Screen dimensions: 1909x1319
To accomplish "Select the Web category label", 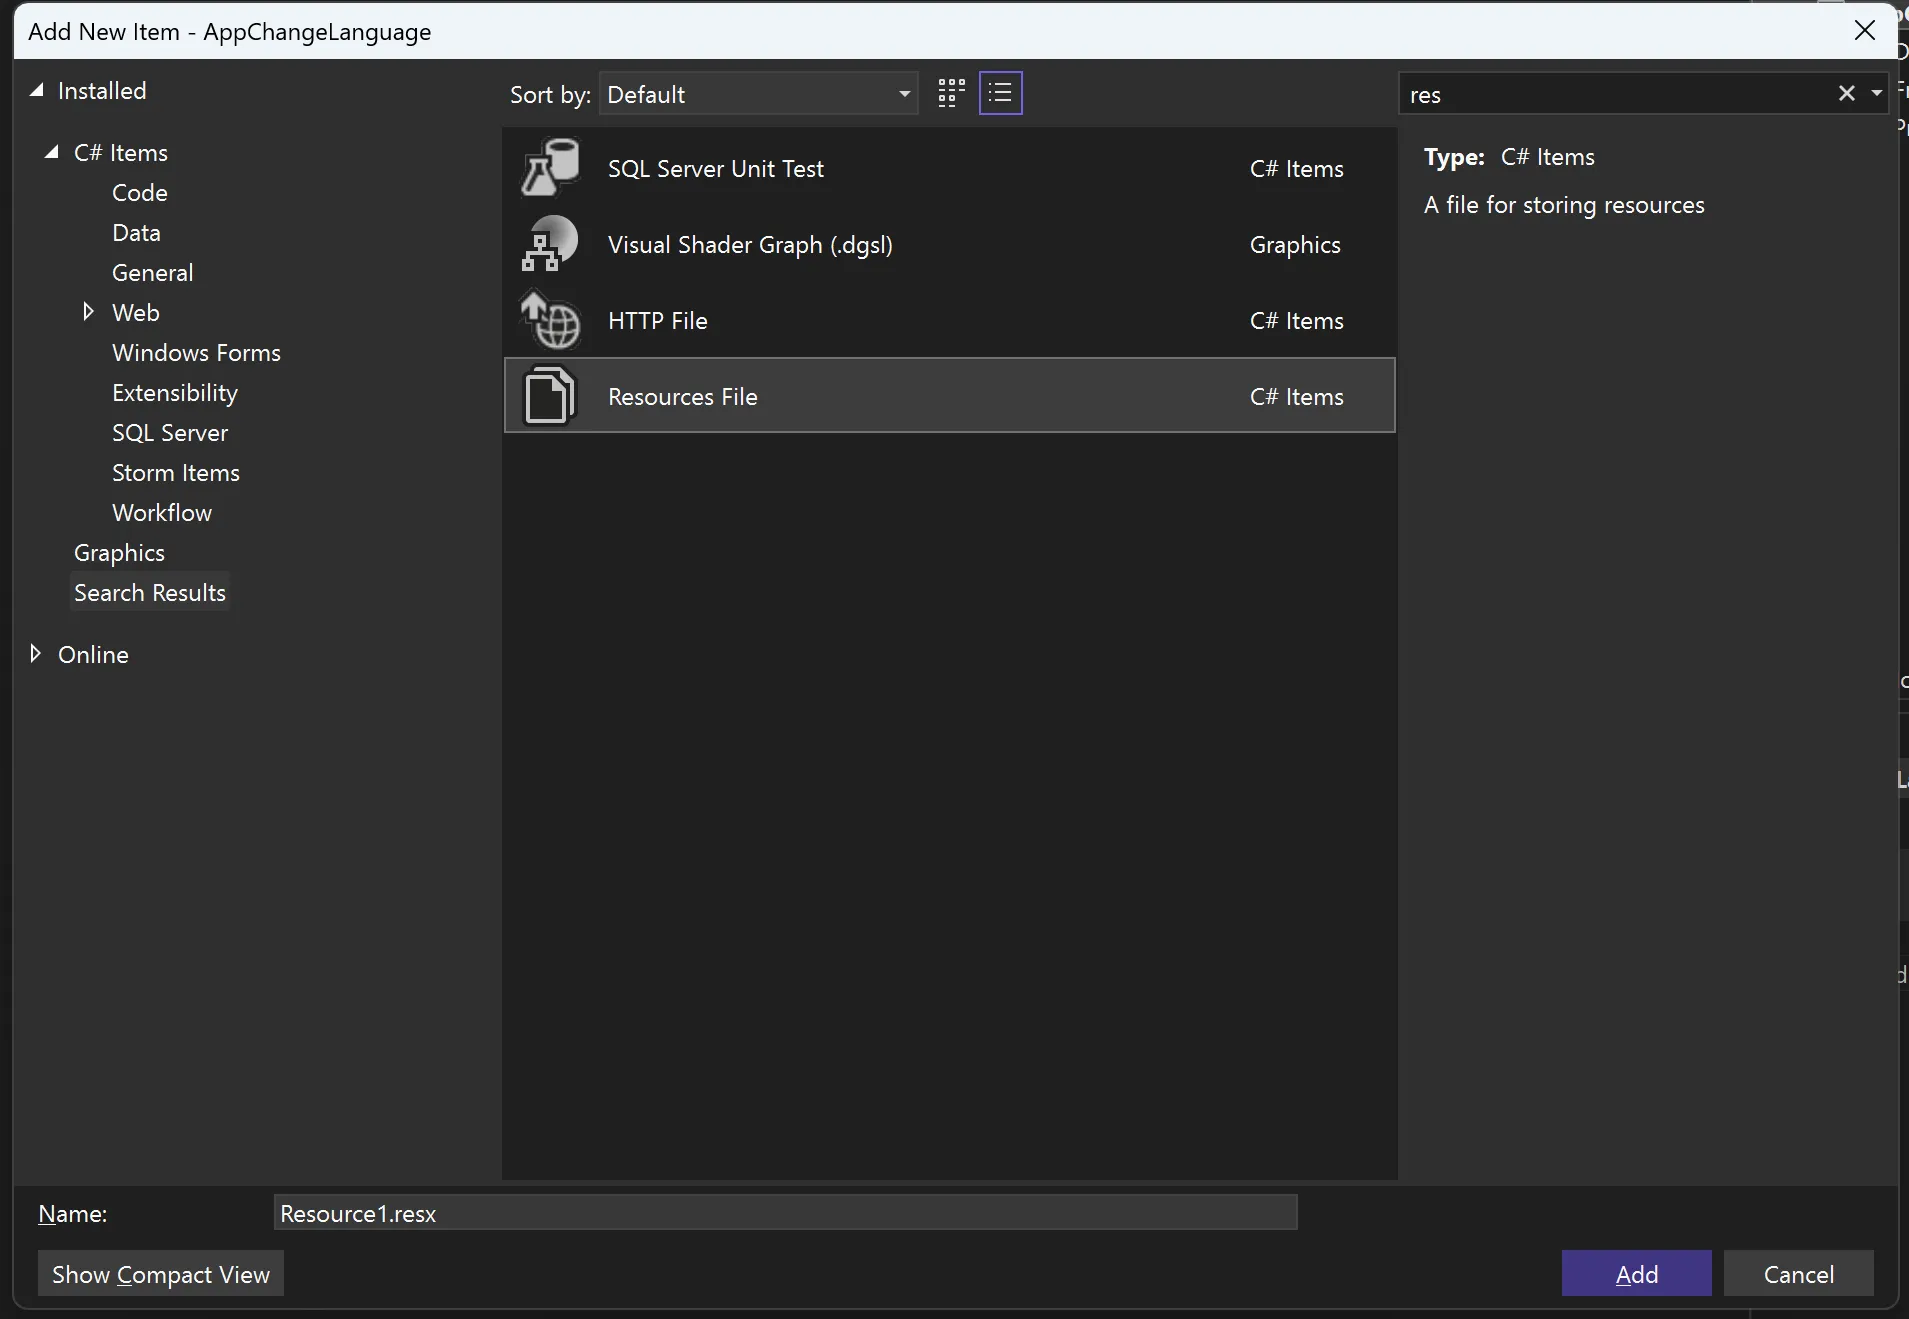I will [136, 312].
